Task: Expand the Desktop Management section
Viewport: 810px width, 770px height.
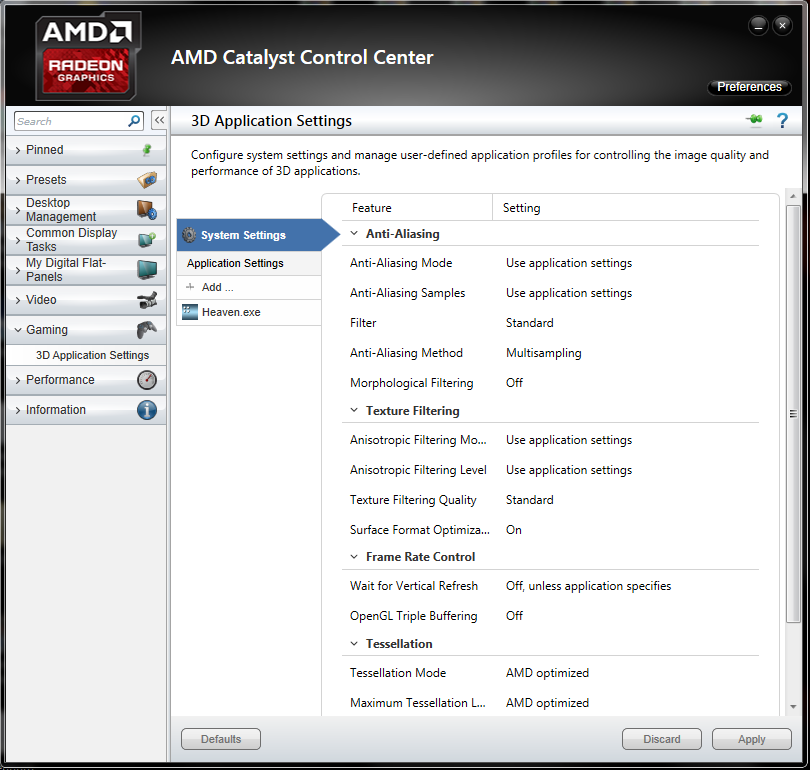Action: pos(18,210)
